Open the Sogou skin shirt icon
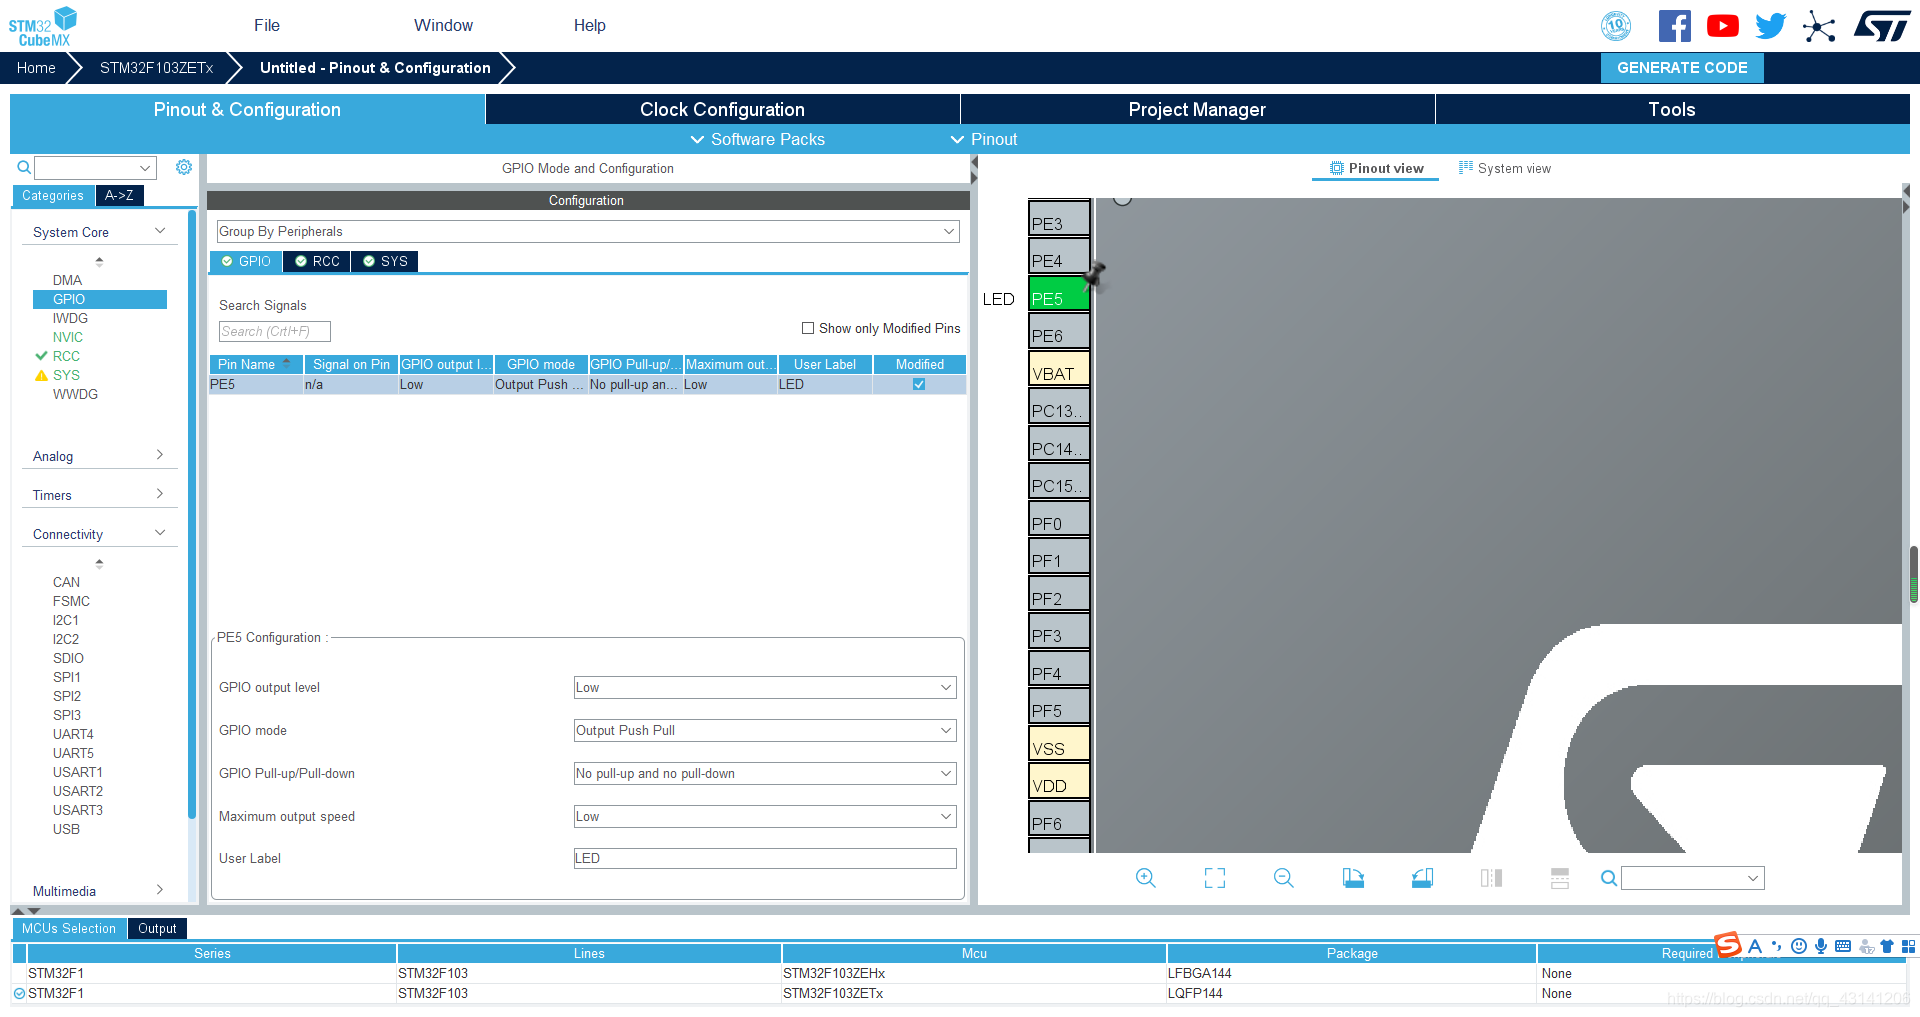1920x1017 pixels. pos(1887,946)
